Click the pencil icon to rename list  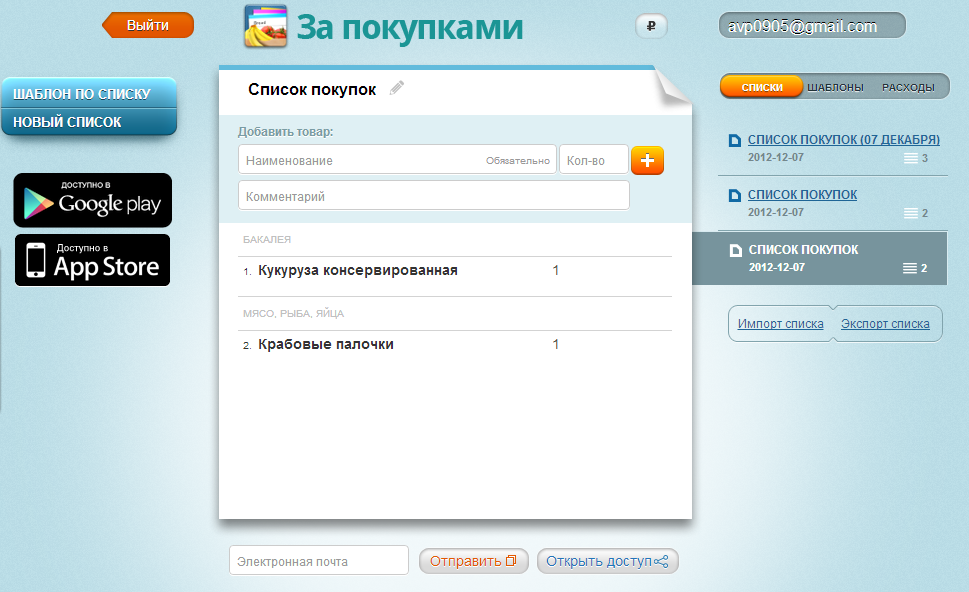397,89
